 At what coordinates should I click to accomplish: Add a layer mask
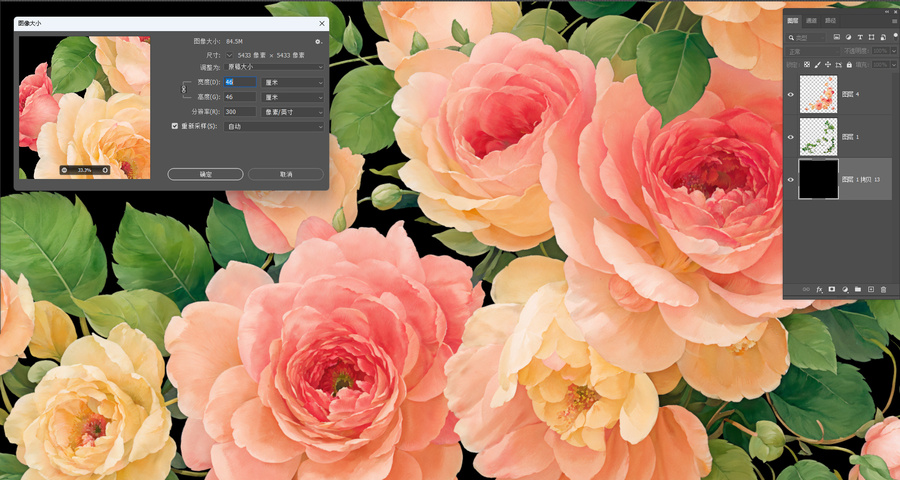[832, 289]
